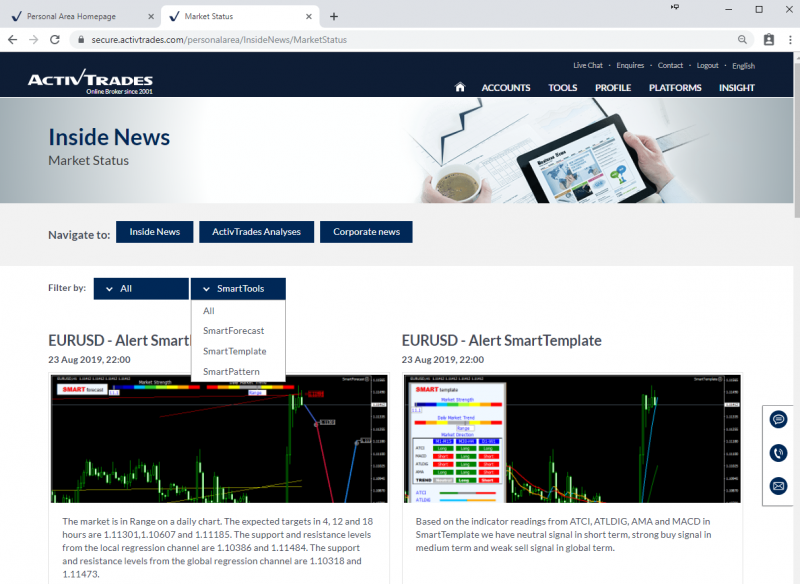Image resolution: width=800 pixels, height=584 pixels.
Task: Close the Market Status tab
Action: 309,16
